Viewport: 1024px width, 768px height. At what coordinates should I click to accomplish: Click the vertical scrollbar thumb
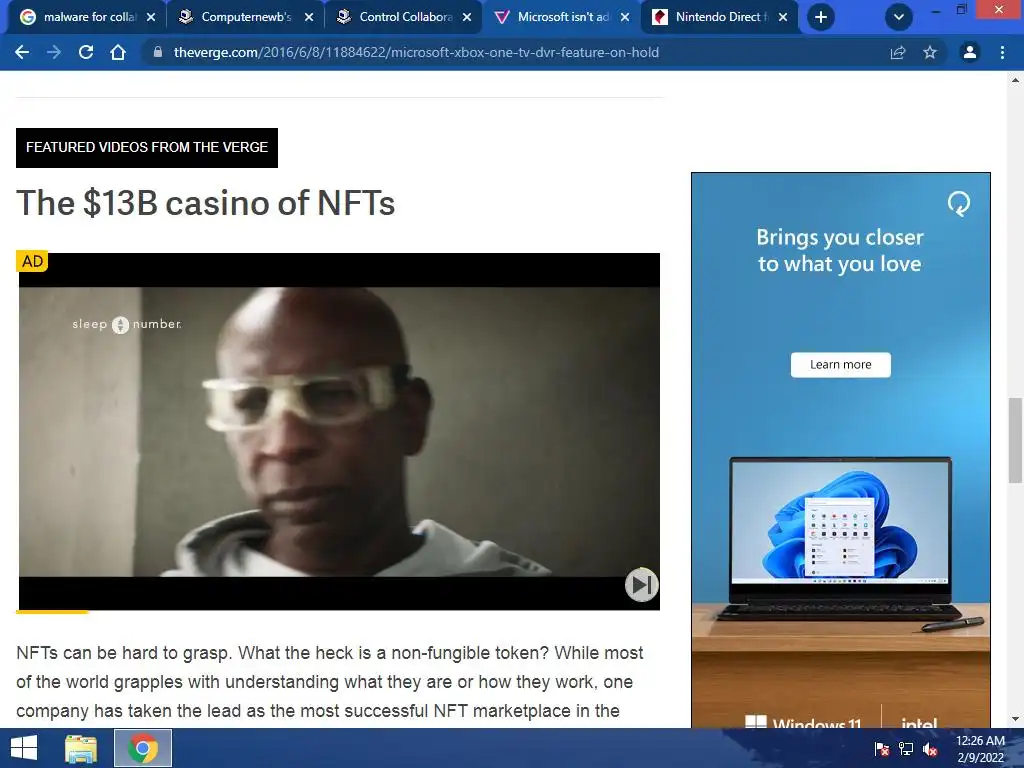pyautogui.click(x=1016, y=440)
